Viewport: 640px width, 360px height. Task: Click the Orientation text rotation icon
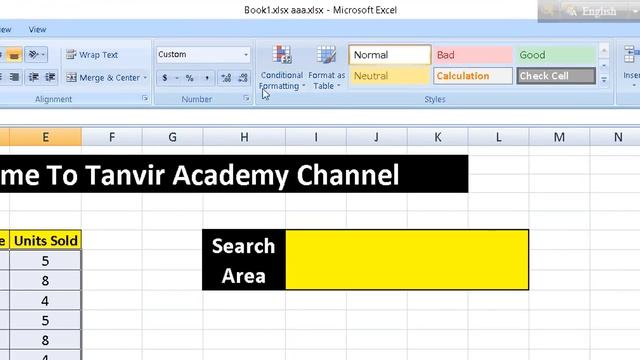coord(33,54)
